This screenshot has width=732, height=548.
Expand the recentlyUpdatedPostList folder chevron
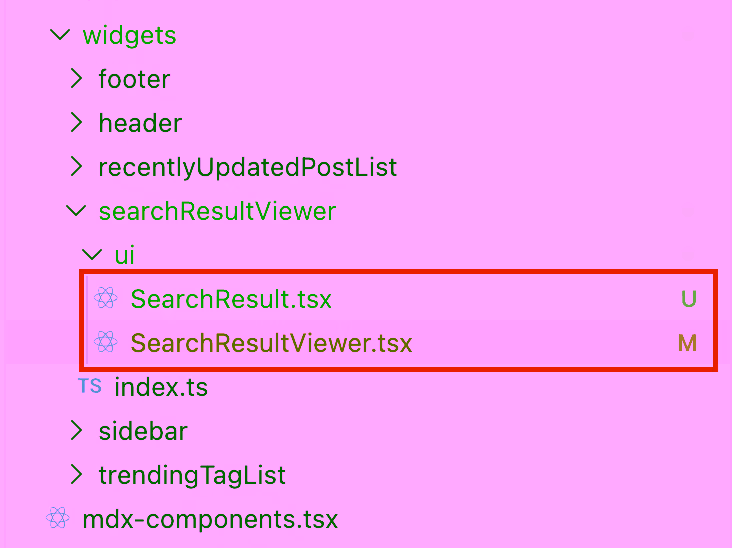[x=76, y=167]
